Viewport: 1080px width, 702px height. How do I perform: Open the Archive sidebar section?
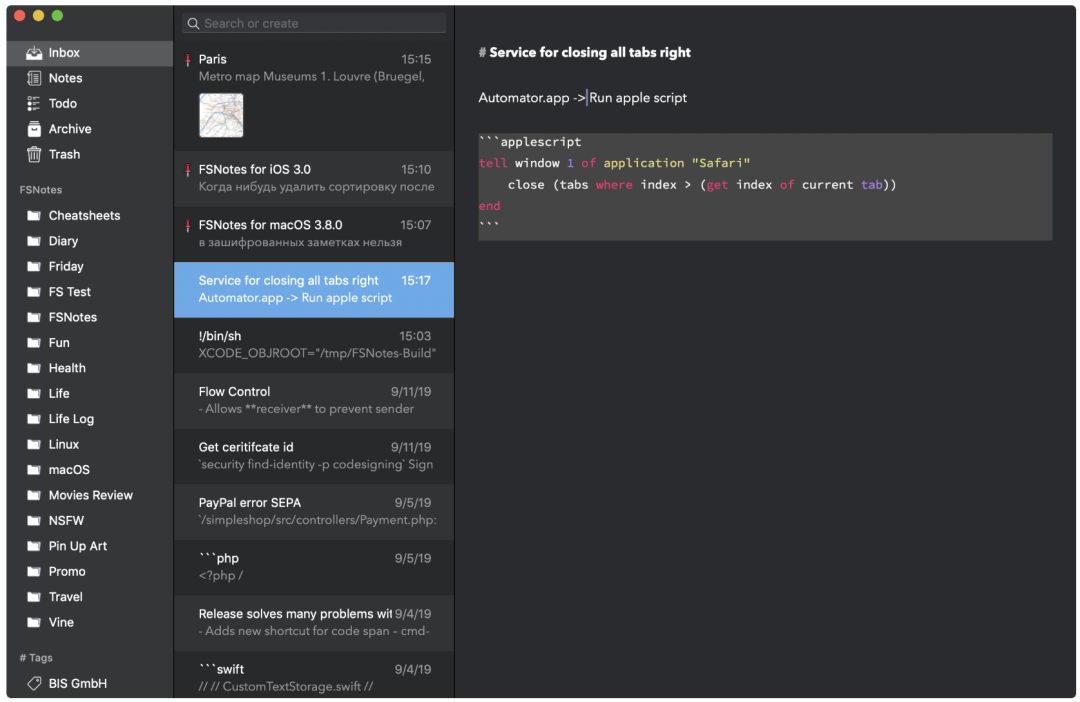90,130
